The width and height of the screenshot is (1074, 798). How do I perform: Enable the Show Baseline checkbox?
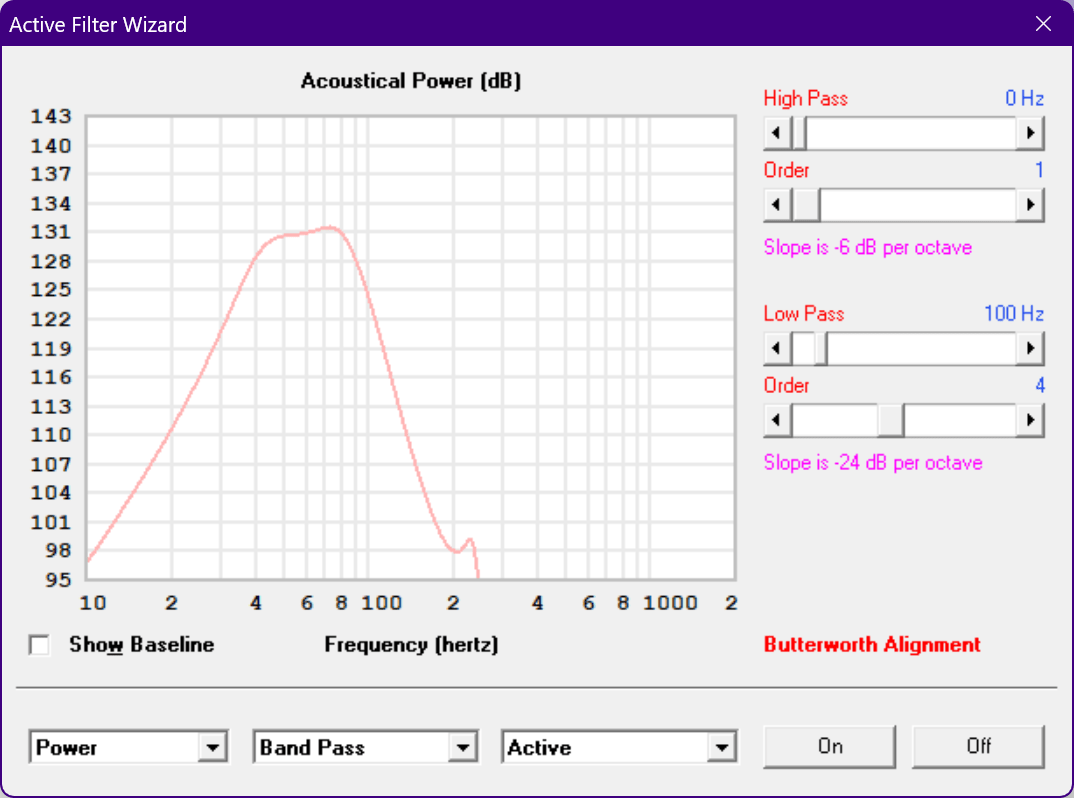(39, 645)
